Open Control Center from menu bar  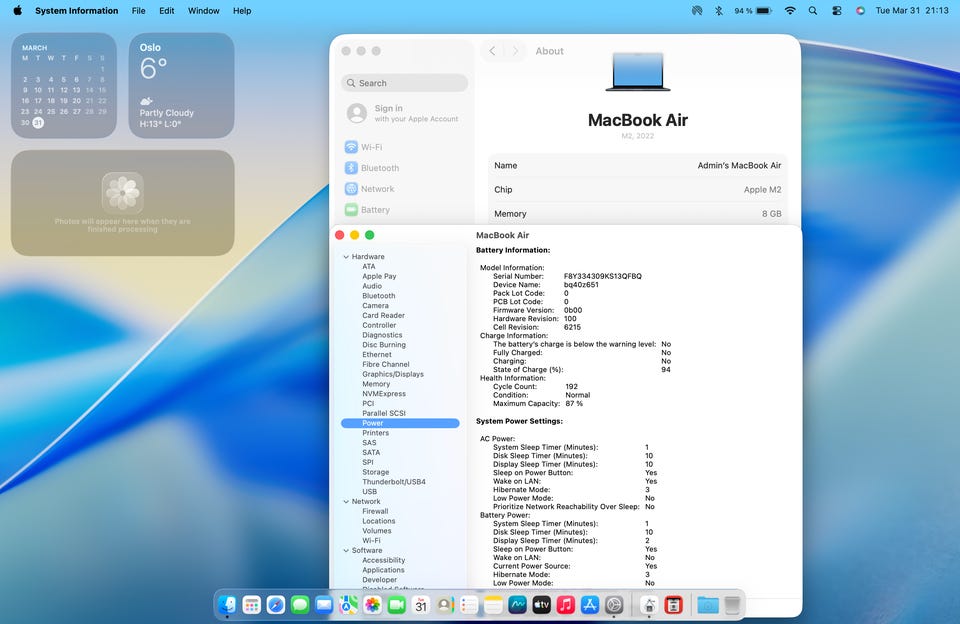(x=836, y=11)
